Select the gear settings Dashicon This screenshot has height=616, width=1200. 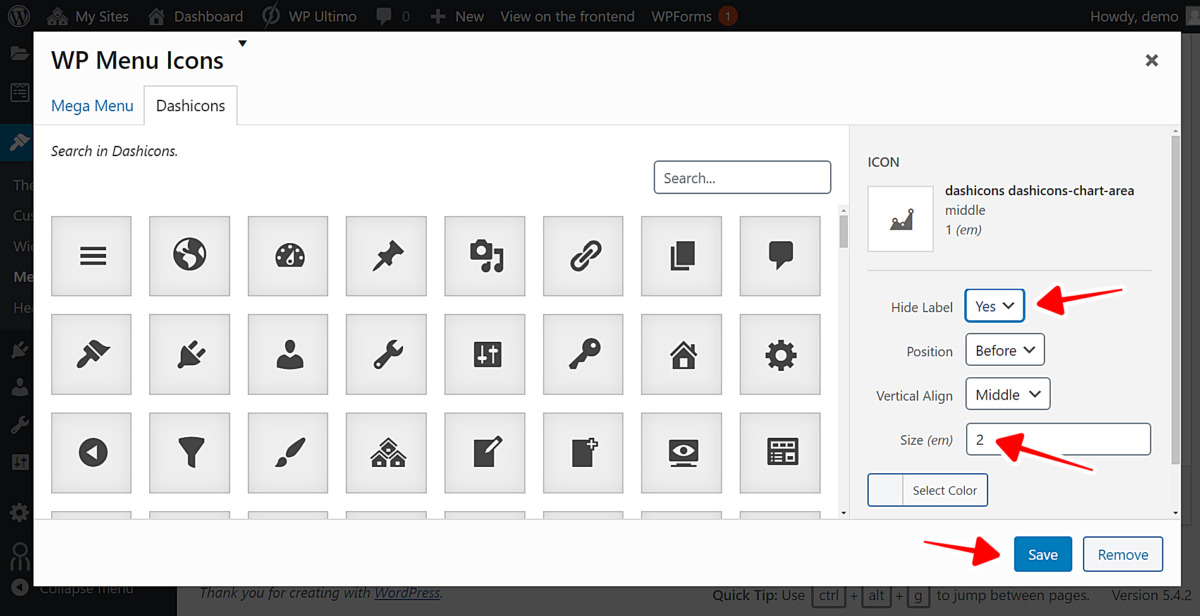click(779, 354)
